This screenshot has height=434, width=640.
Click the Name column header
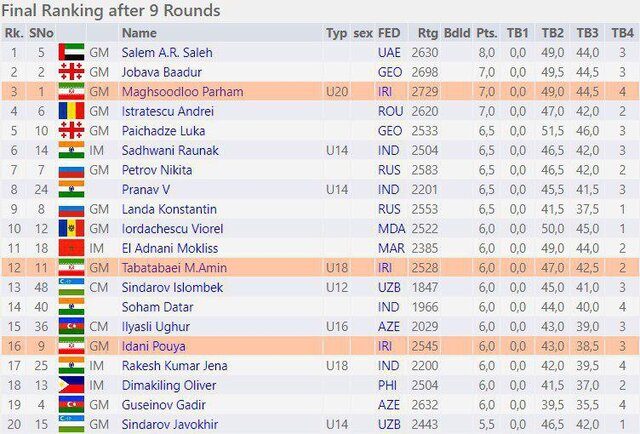click(139, 33)
